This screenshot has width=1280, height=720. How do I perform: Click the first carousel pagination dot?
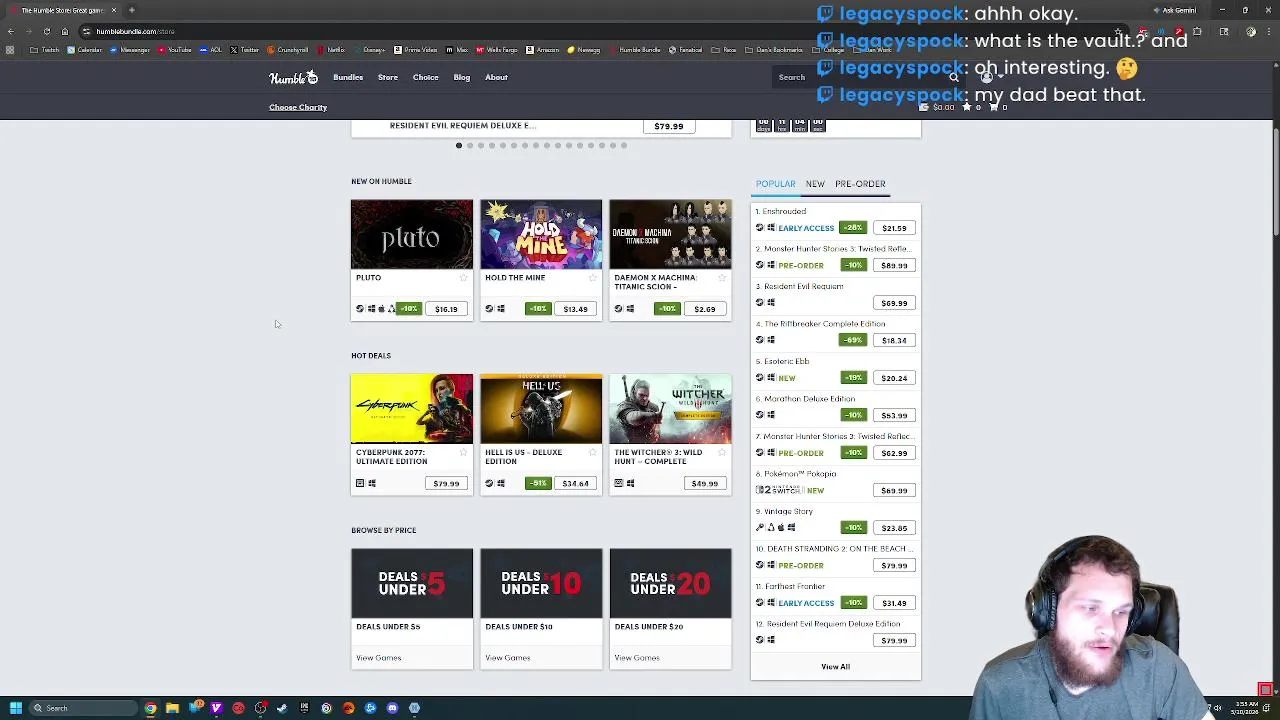click(x=459, y=145)
